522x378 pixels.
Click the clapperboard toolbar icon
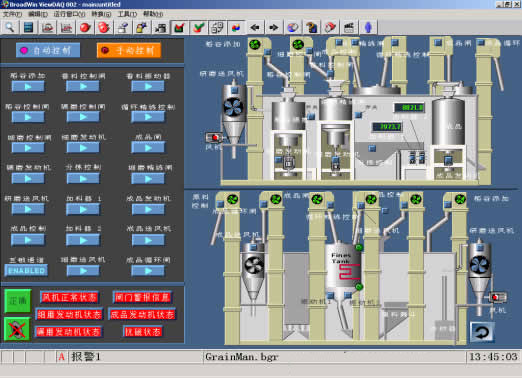pos(349,27)
